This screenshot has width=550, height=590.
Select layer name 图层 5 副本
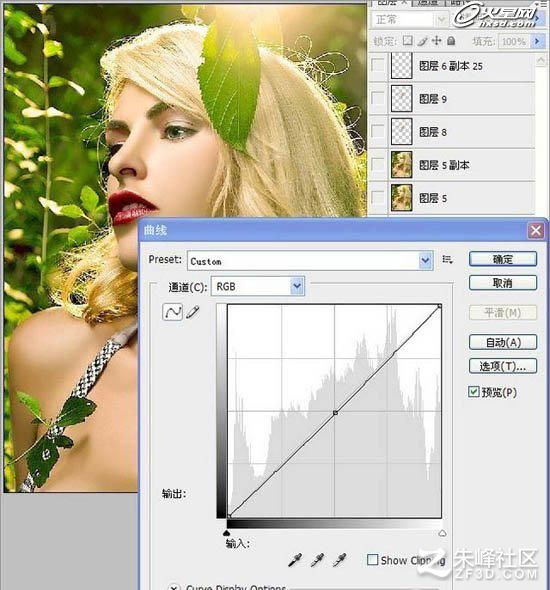(444, 165)
